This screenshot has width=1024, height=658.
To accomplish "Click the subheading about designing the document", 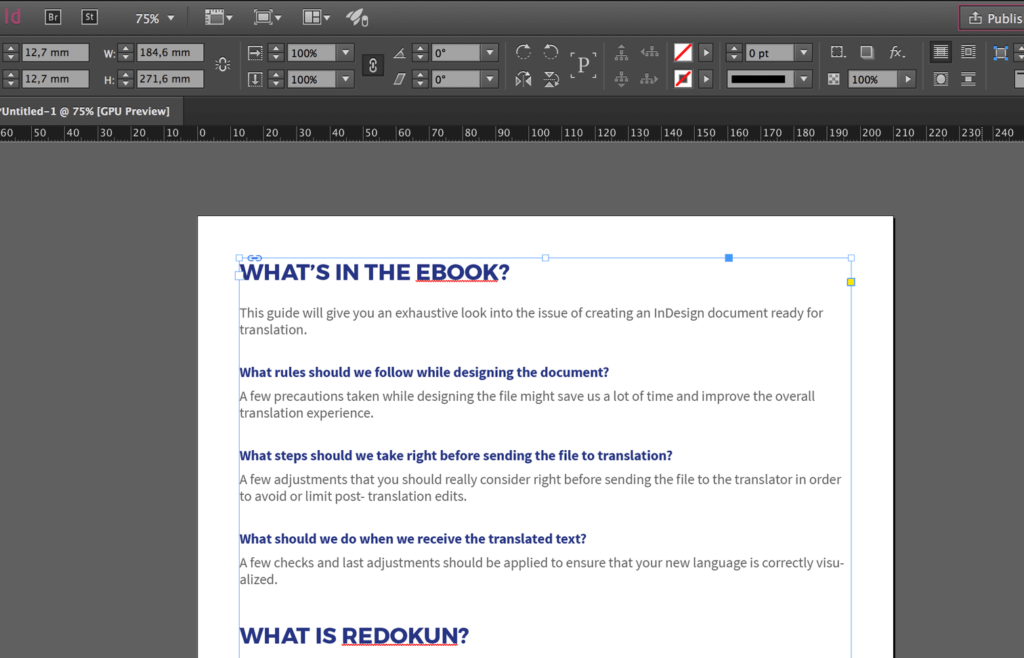I will (424, 372).
